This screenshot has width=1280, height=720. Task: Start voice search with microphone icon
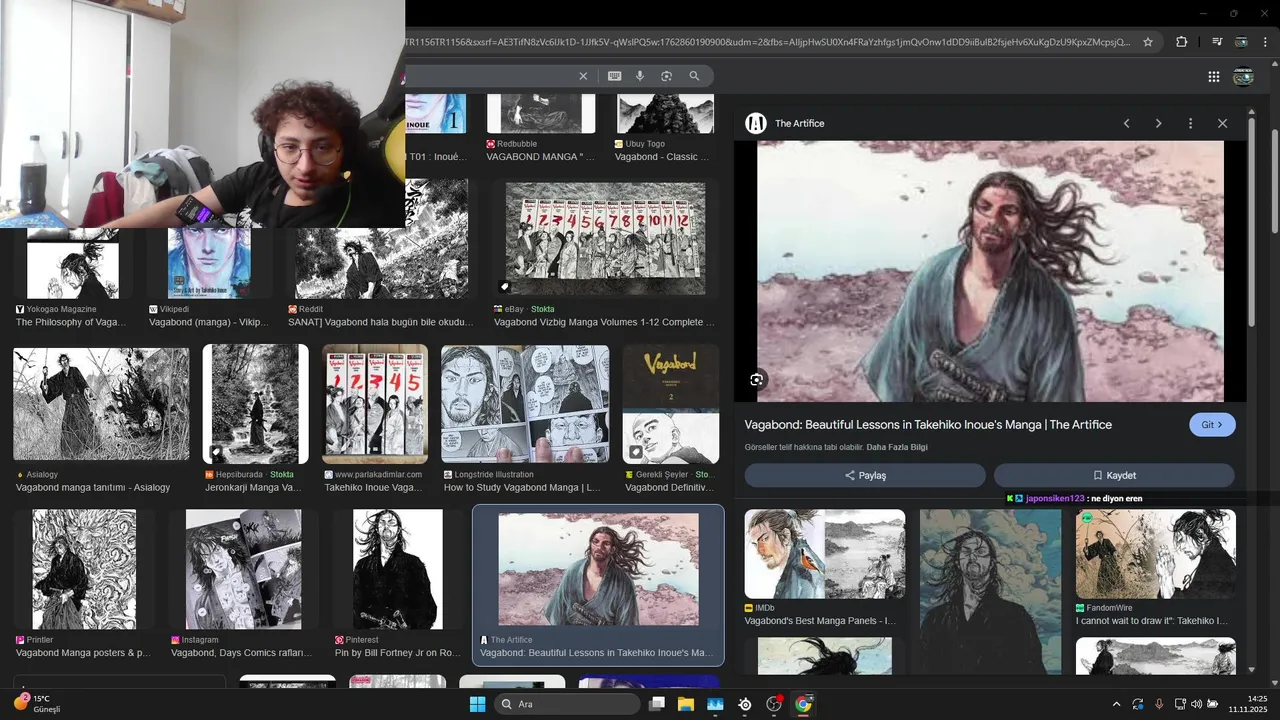coord(640,76)
